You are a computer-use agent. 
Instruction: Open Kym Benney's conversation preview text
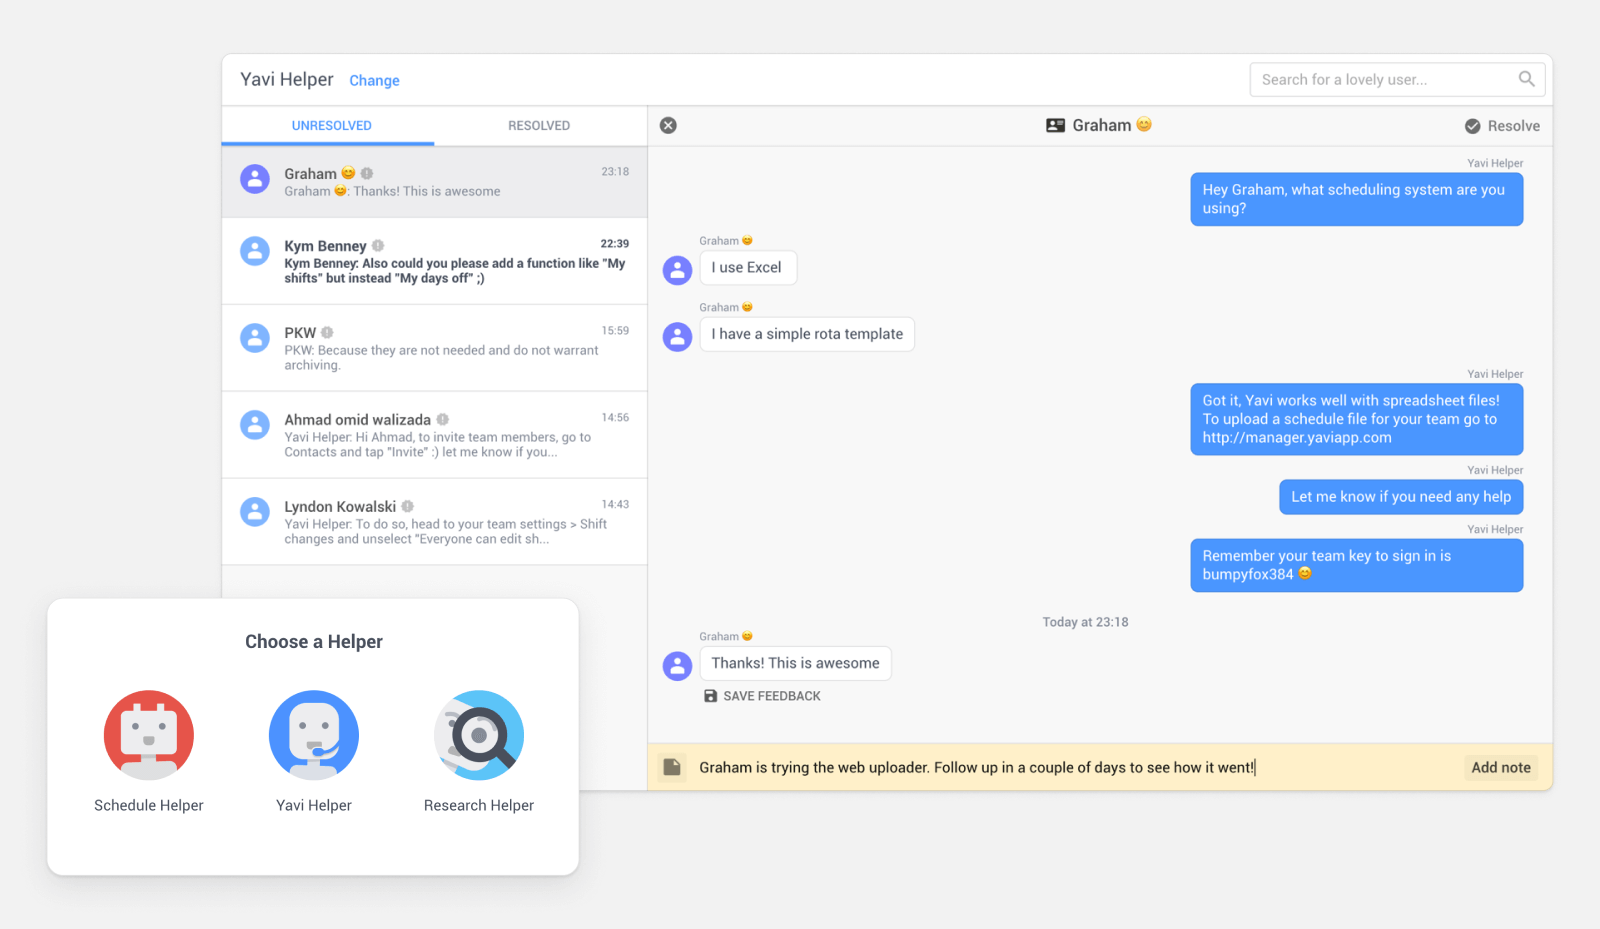tap(454, 271)
